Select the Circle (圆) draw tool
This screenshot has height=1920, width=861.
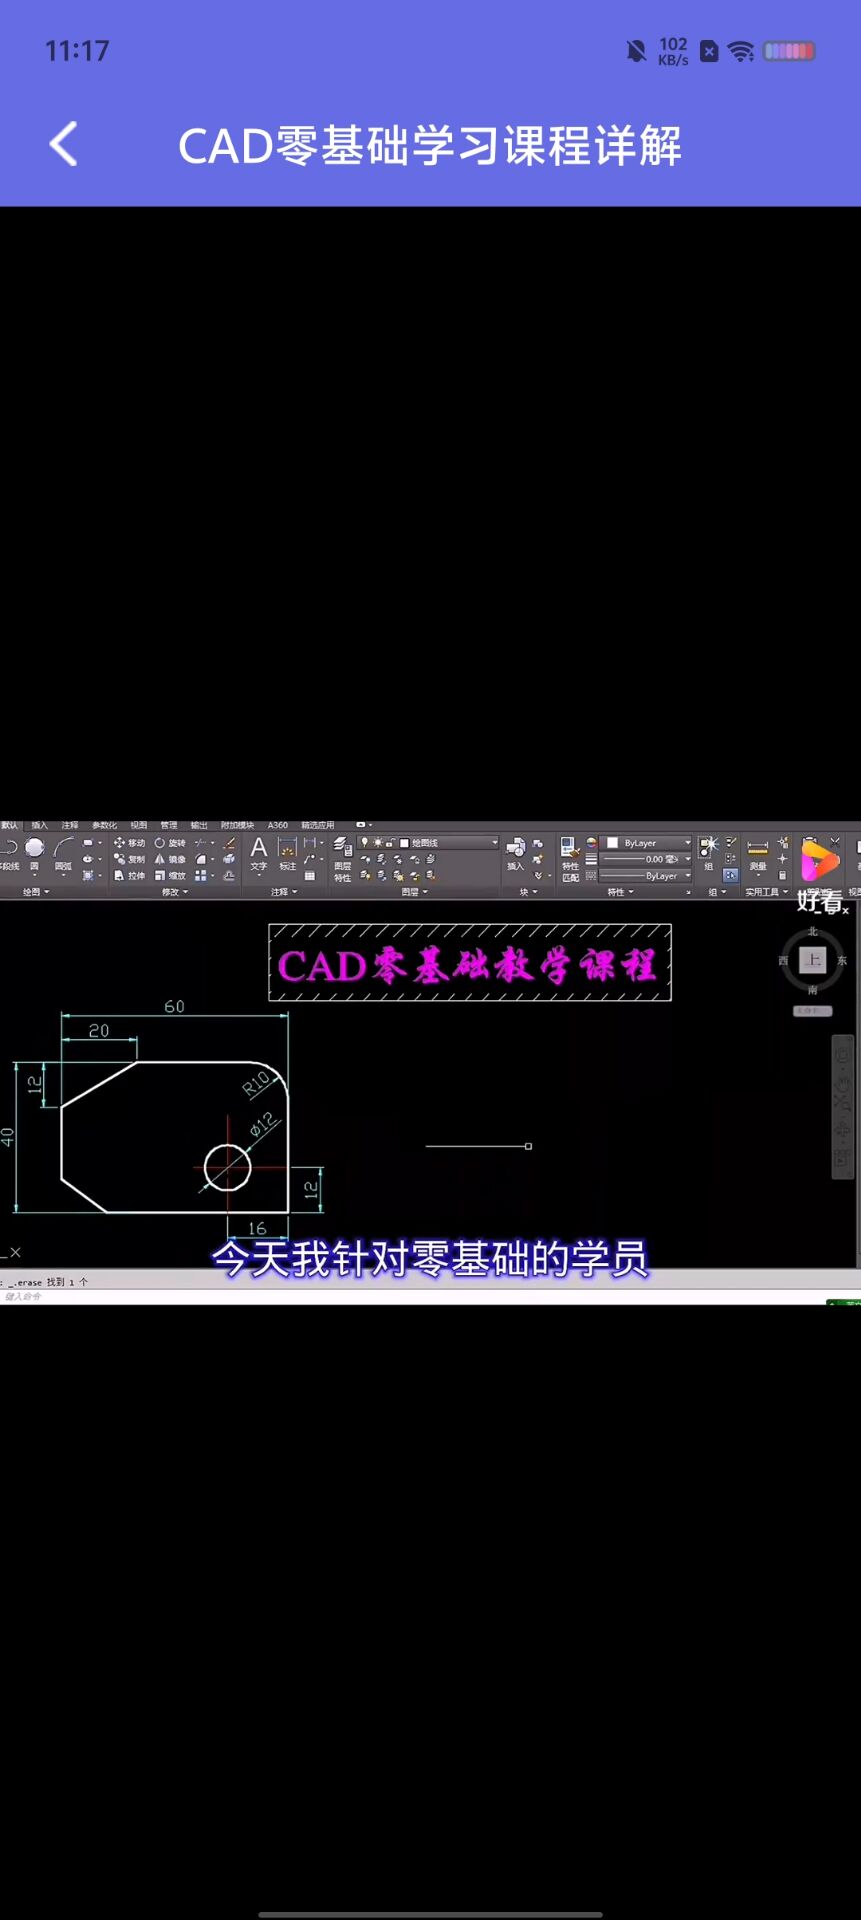pos(34,853)
